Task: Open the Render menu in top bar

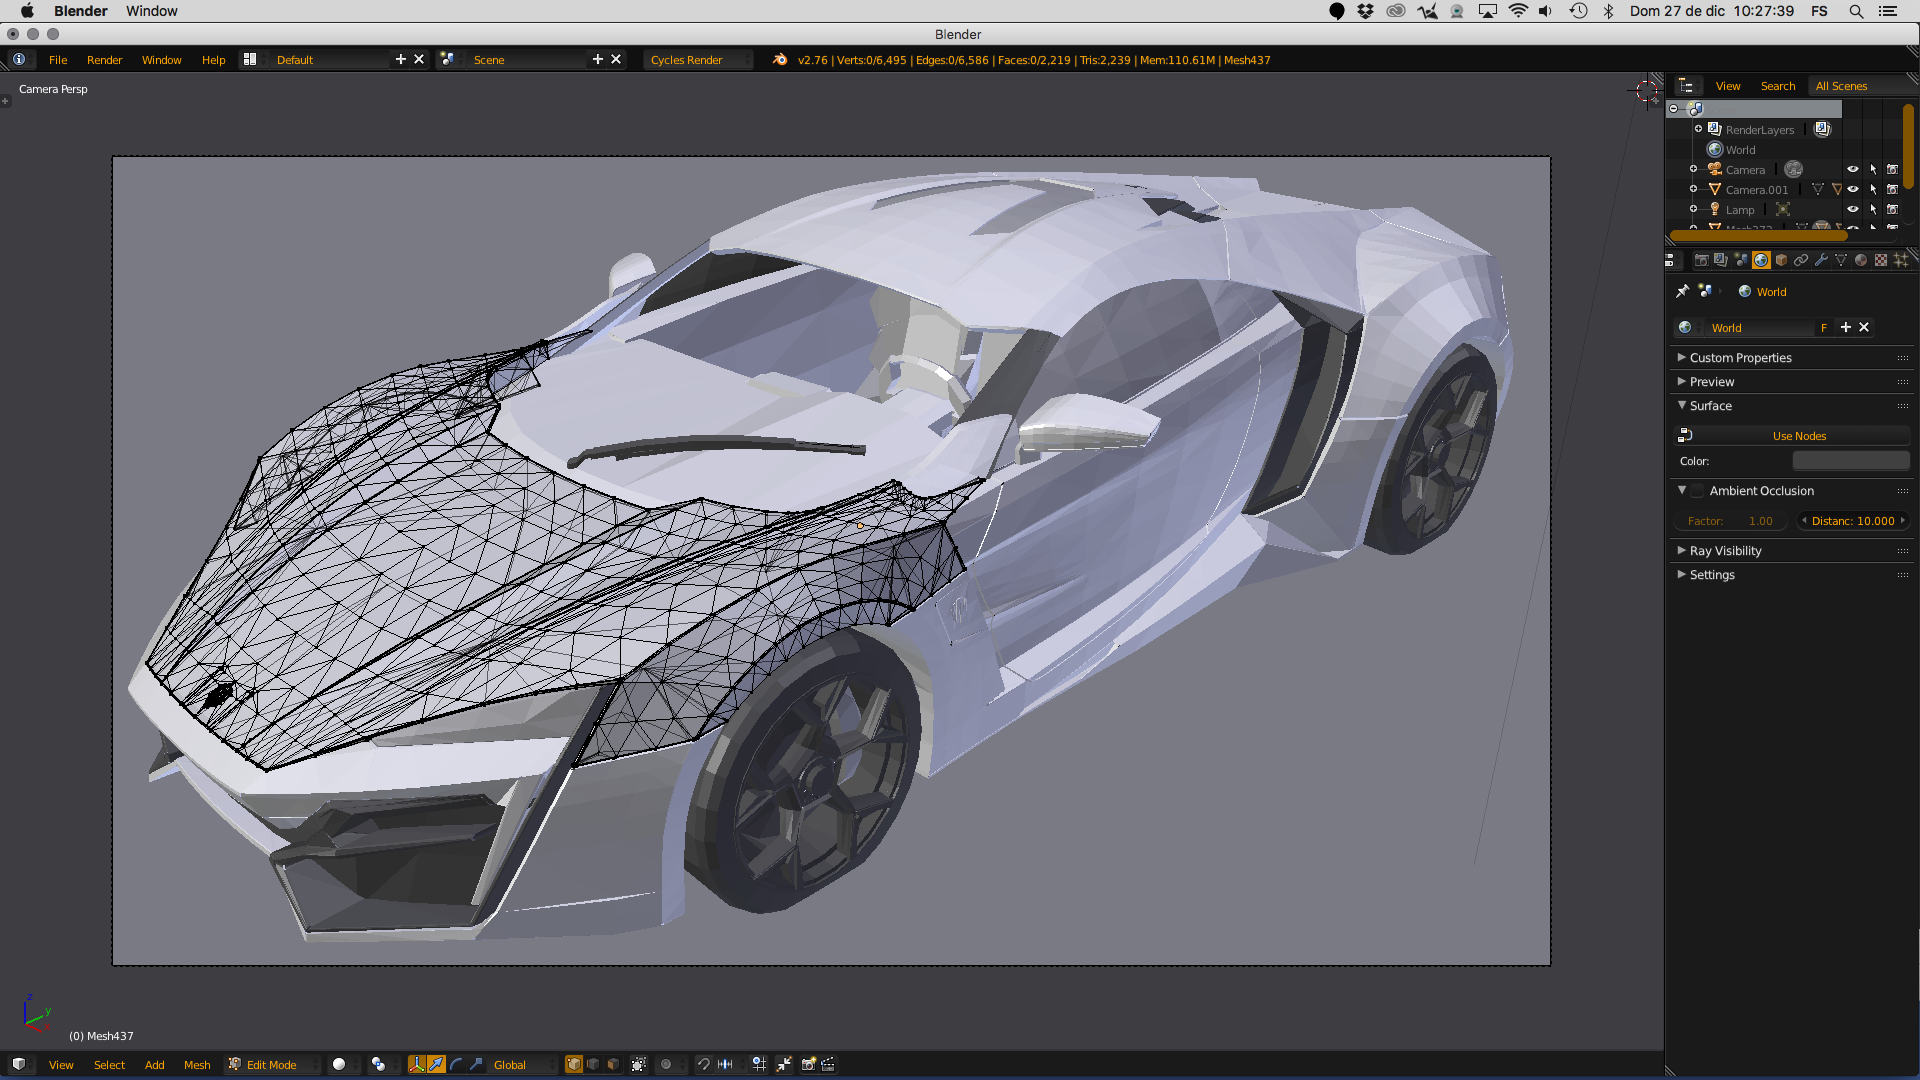Action: pyautogui.click(x=104, y=60)
